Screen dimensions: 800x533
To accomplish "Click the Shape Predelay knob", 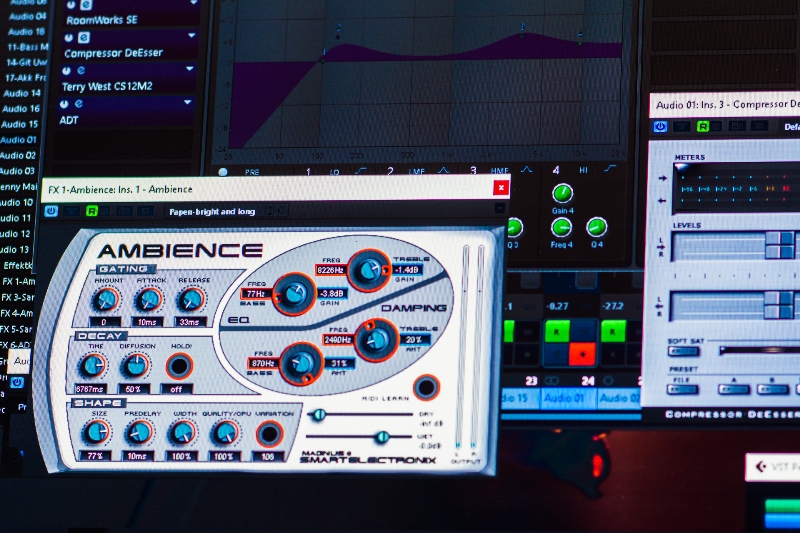I will tap(139, 433).
